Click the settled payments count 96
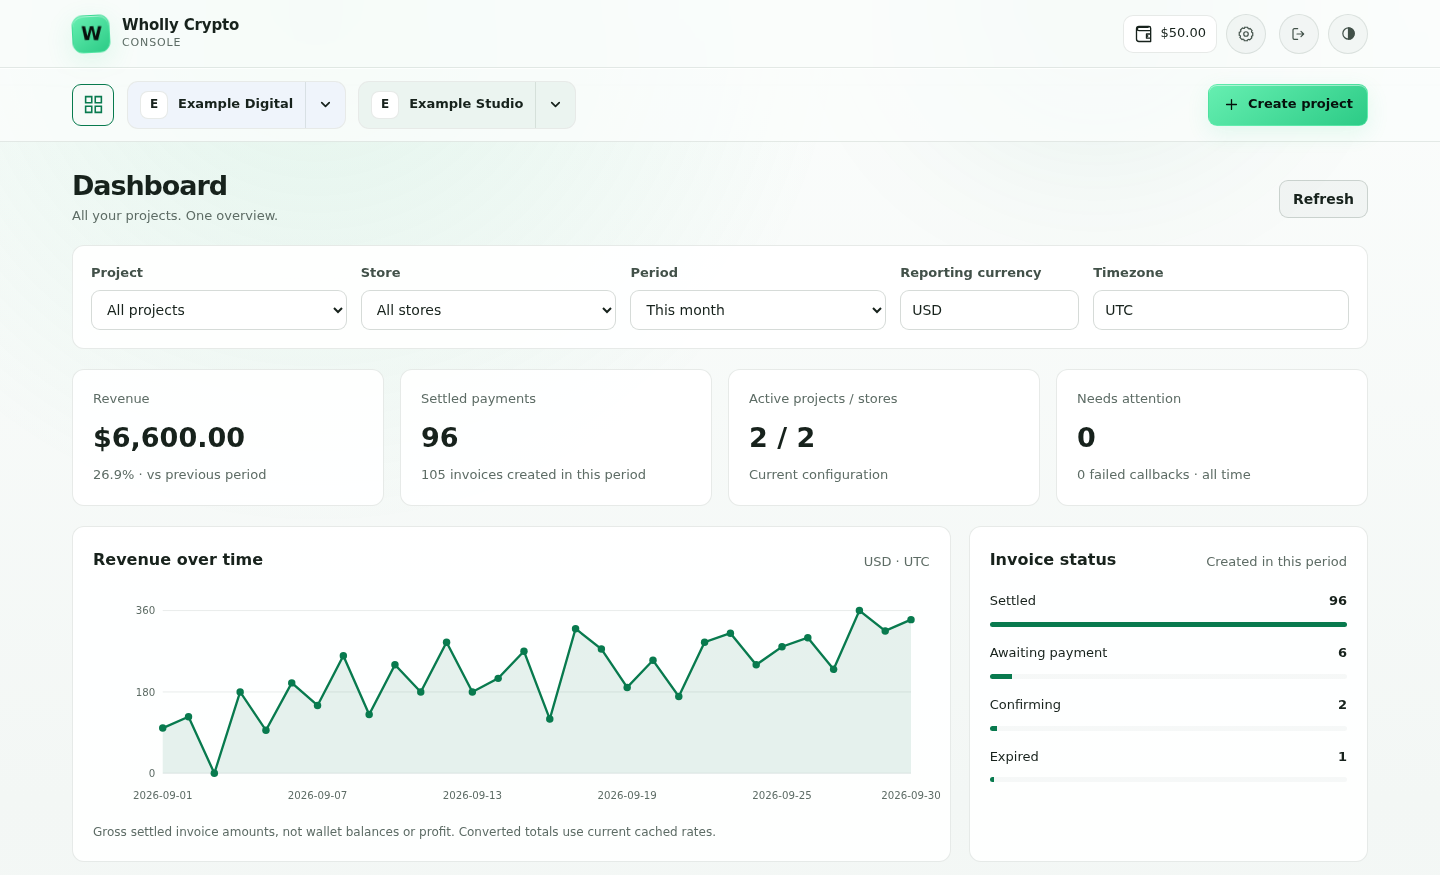 tap(440, 438)
